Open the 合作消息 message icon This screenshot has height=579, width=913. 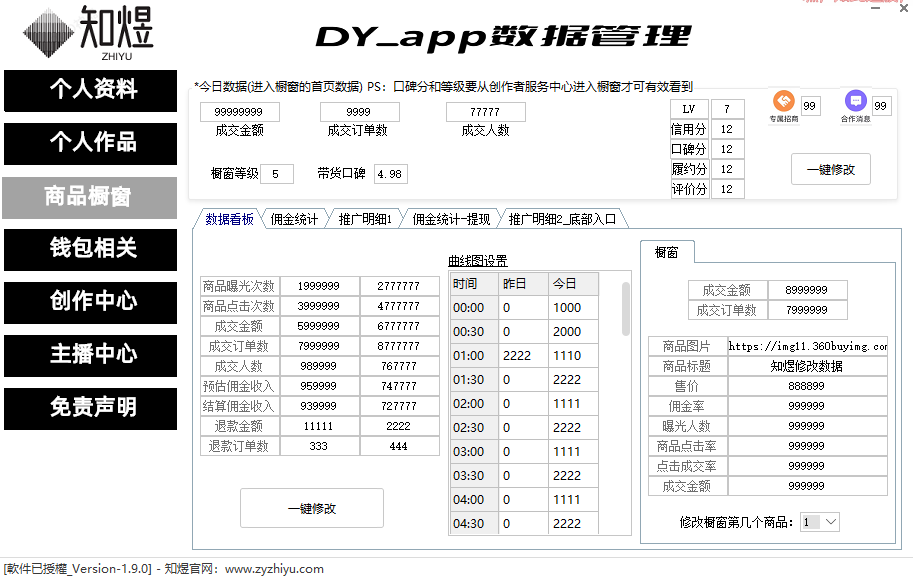pyautogui.click(x=855, y=103)
